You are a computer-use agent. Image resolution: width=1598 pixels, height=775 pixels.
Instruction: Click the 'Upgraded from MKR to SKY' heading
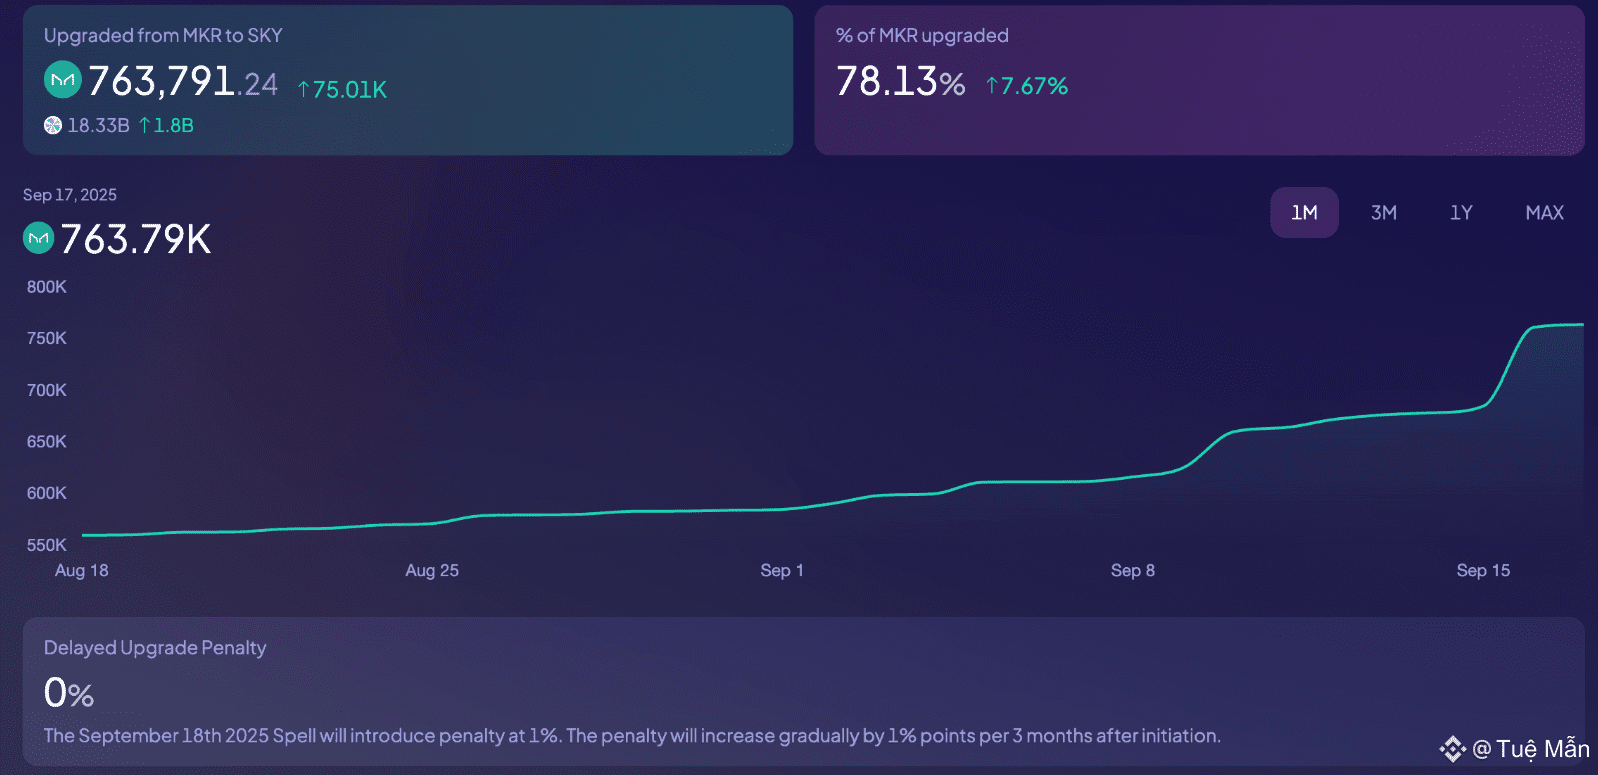click(x=163, y=35)
